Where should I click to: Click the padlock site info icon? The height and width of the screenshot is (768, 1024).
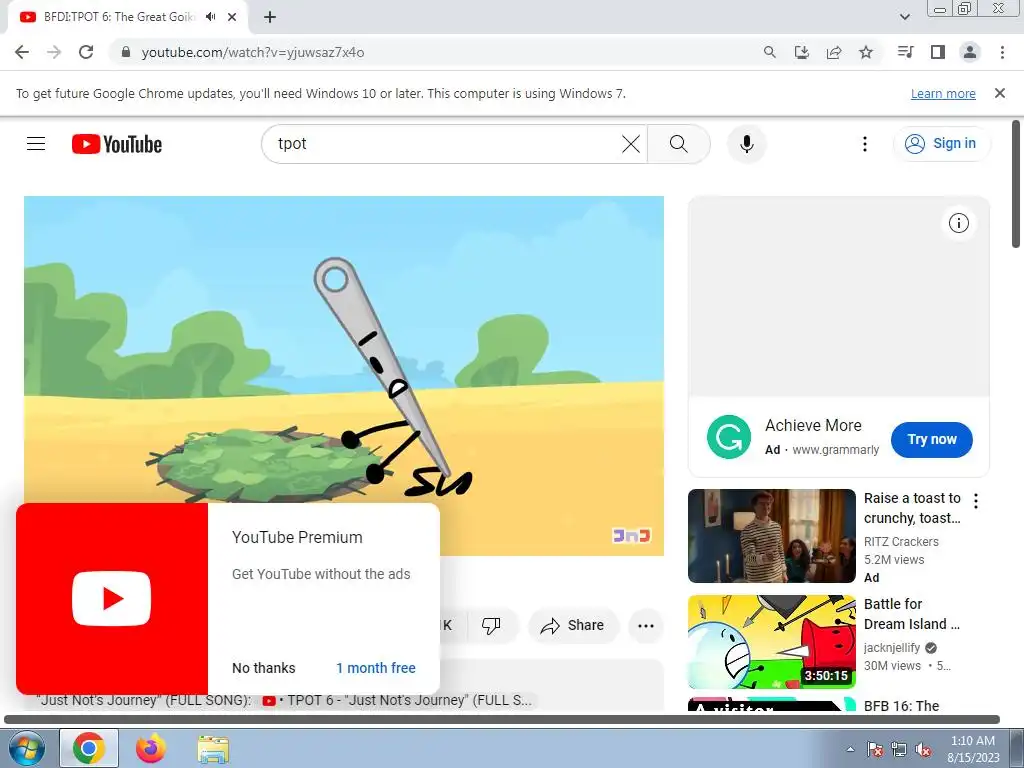pos(127,52)
